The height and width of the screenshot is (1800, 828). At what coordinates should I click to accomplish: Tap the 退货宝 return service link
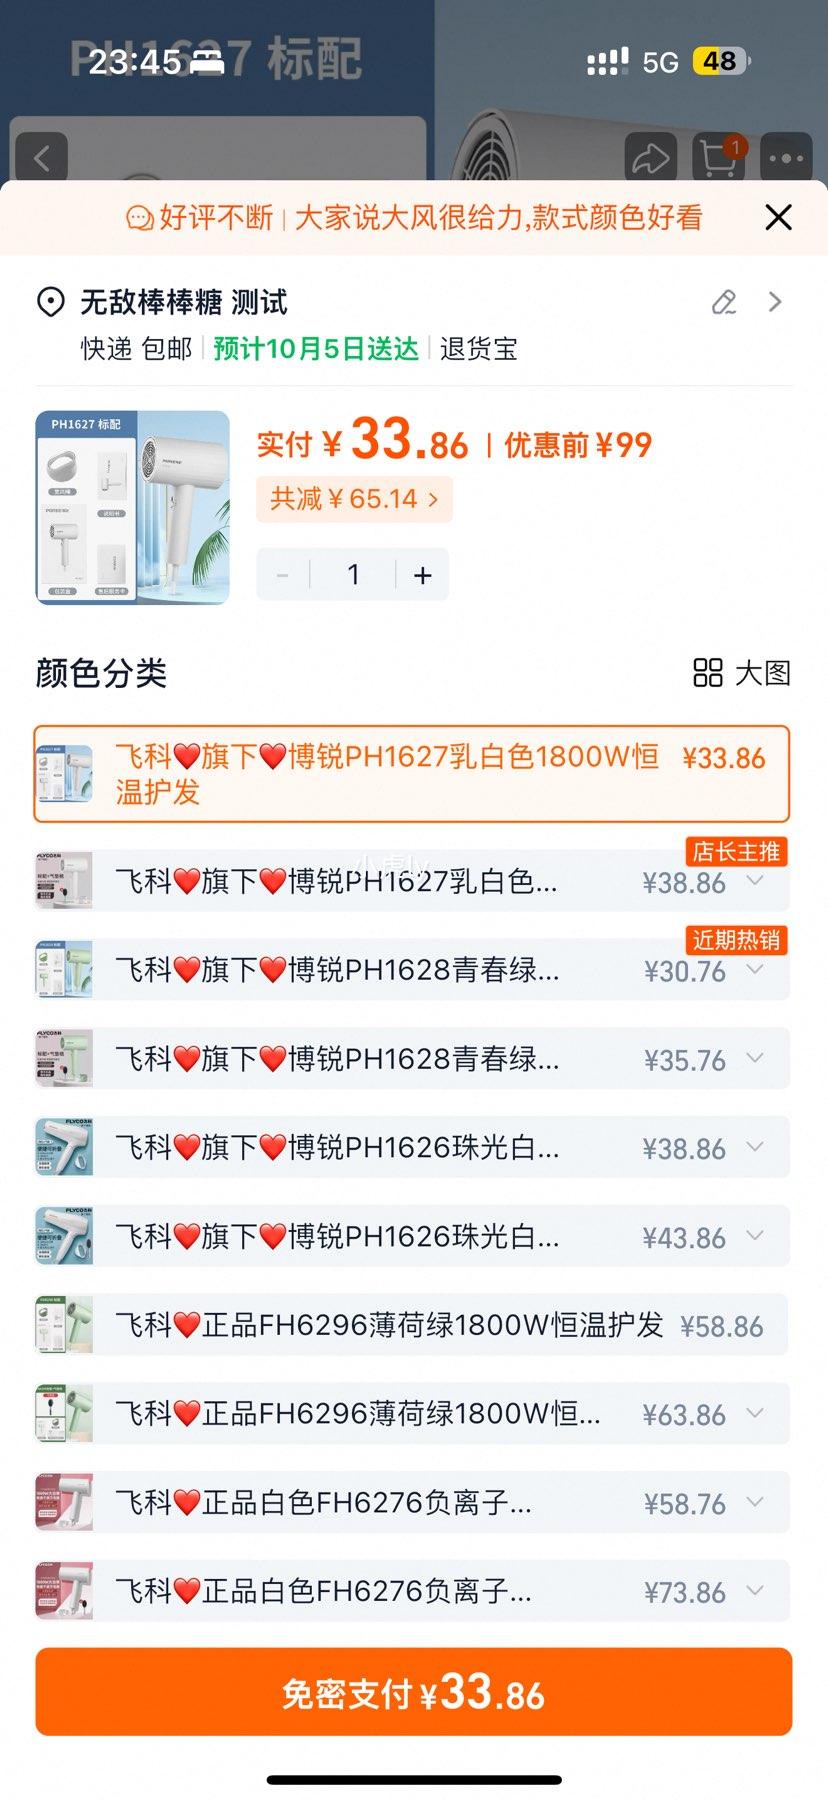(479, 348)
